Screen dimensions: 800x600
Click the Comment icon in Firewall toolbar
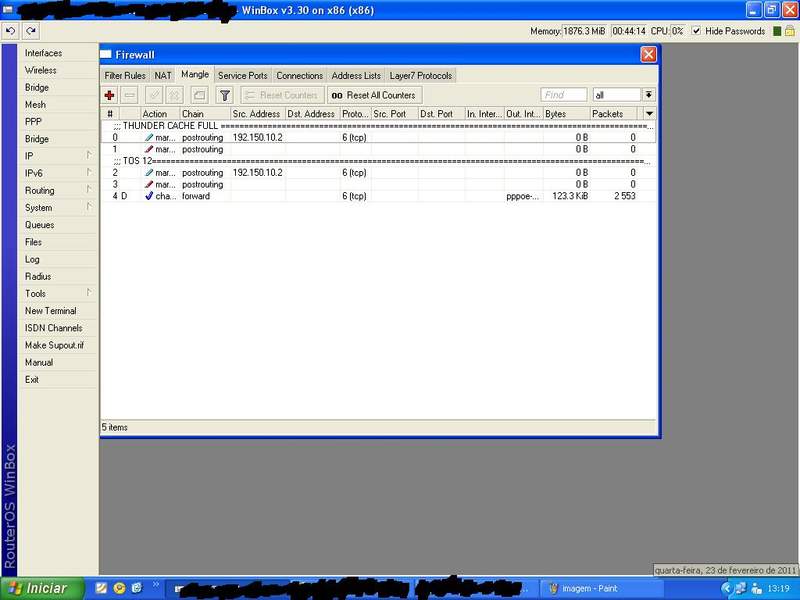(x=199, y=95)
